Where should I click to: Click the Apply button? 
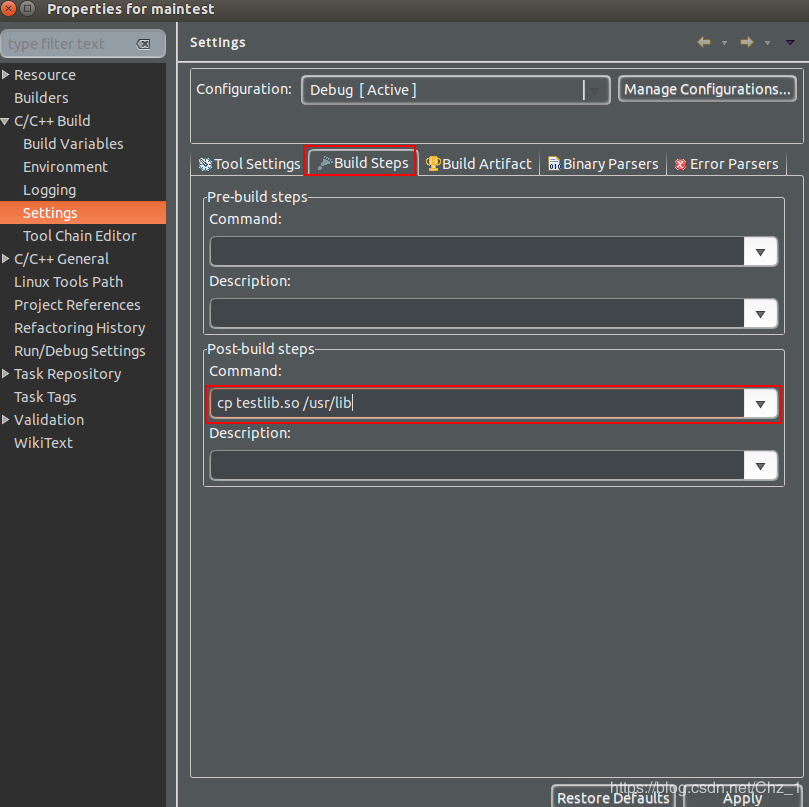[742, 797]
